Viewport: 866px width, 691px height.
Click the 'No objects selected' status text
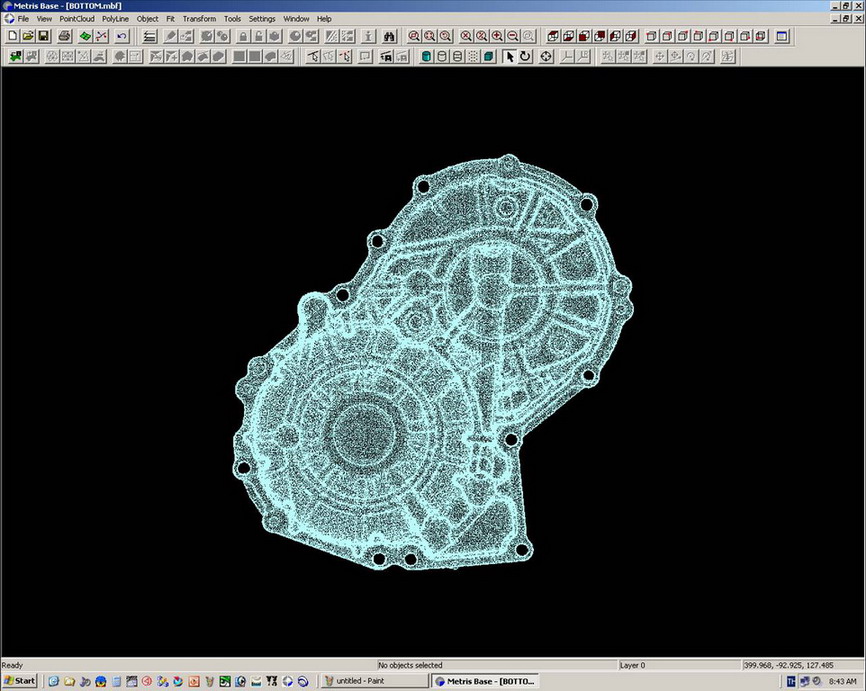point(410,665)
